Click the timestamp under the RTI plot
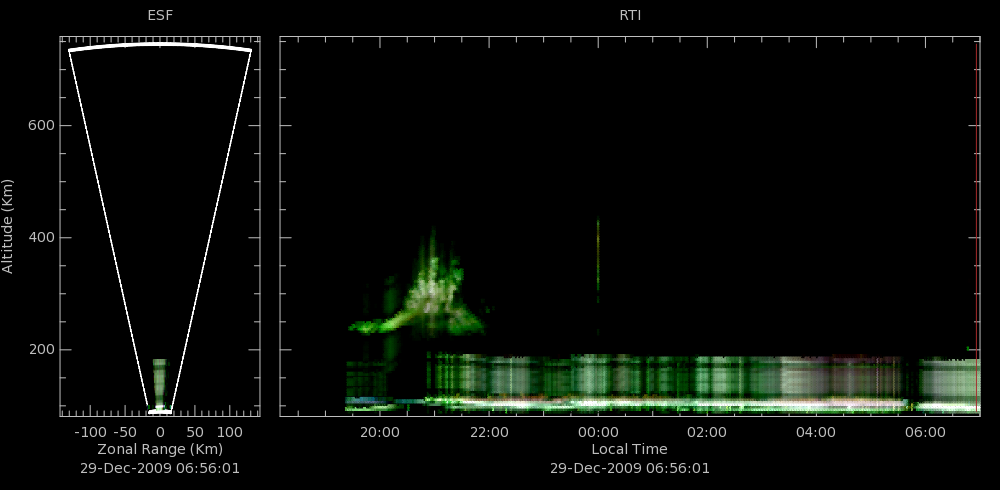The height and width of the screenshot is (490, 1000). click(629, 468)
